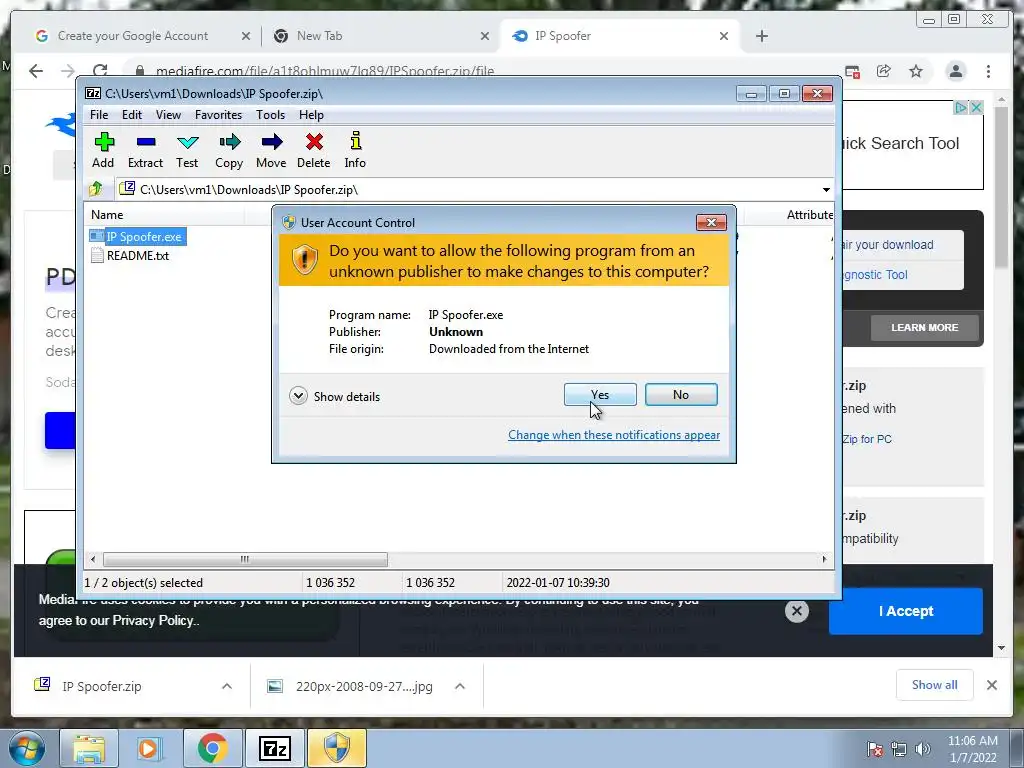Click I Accept cookie button
Image resolution: width=1024 pixels, height=768 pixels.
pyautogui.click(x=906, y=611)
